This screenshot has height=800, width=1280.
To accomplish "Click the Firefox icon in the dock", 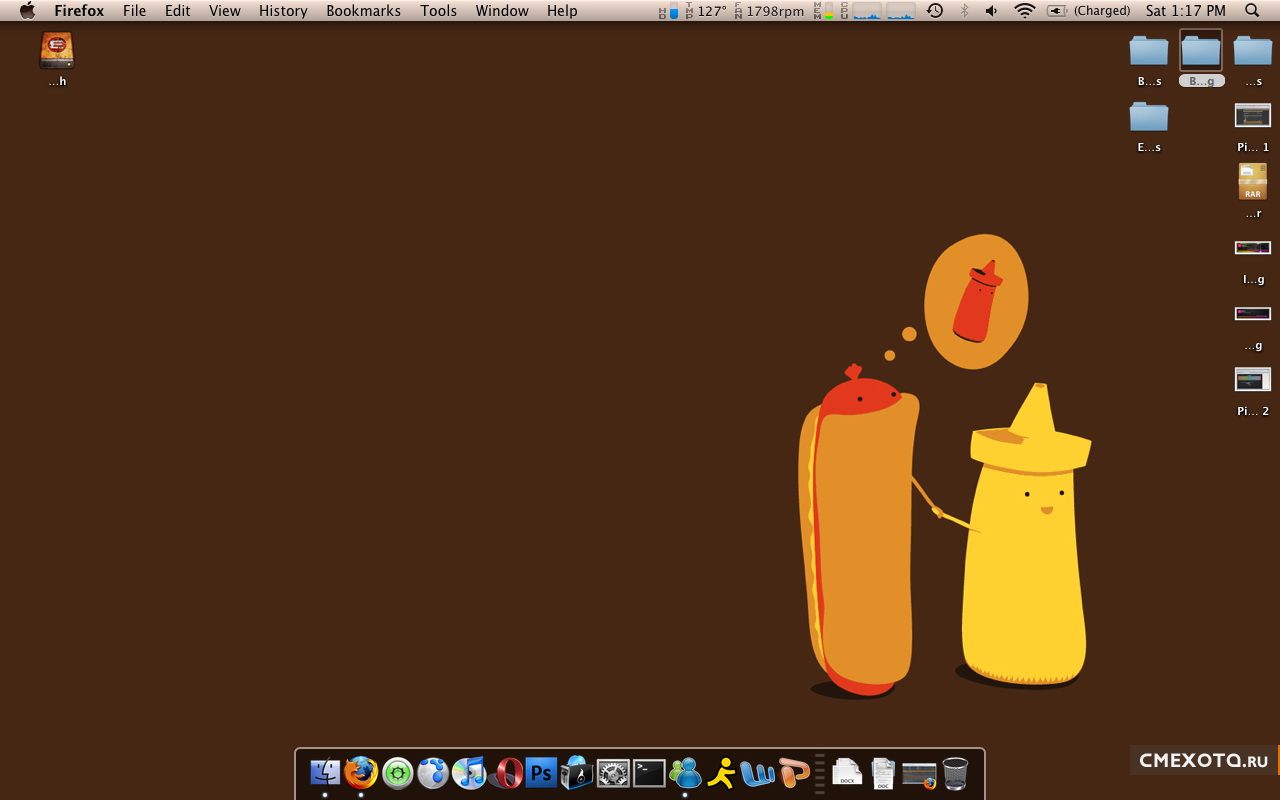I will pos(361,772).
